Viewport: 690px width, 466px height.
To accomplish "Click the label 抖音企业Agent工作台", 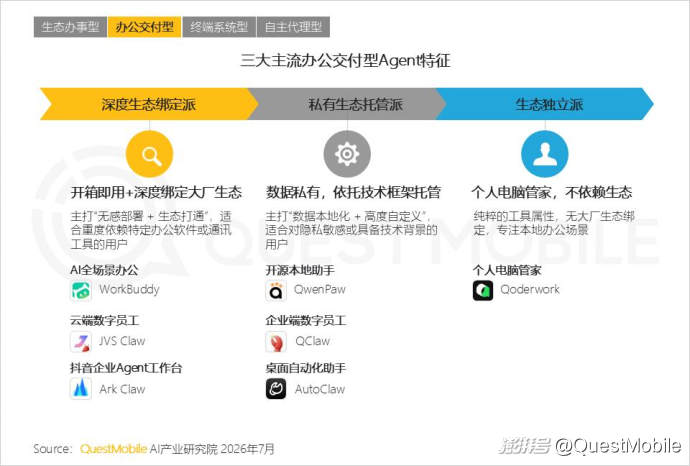I will click(x=126, y=367).
